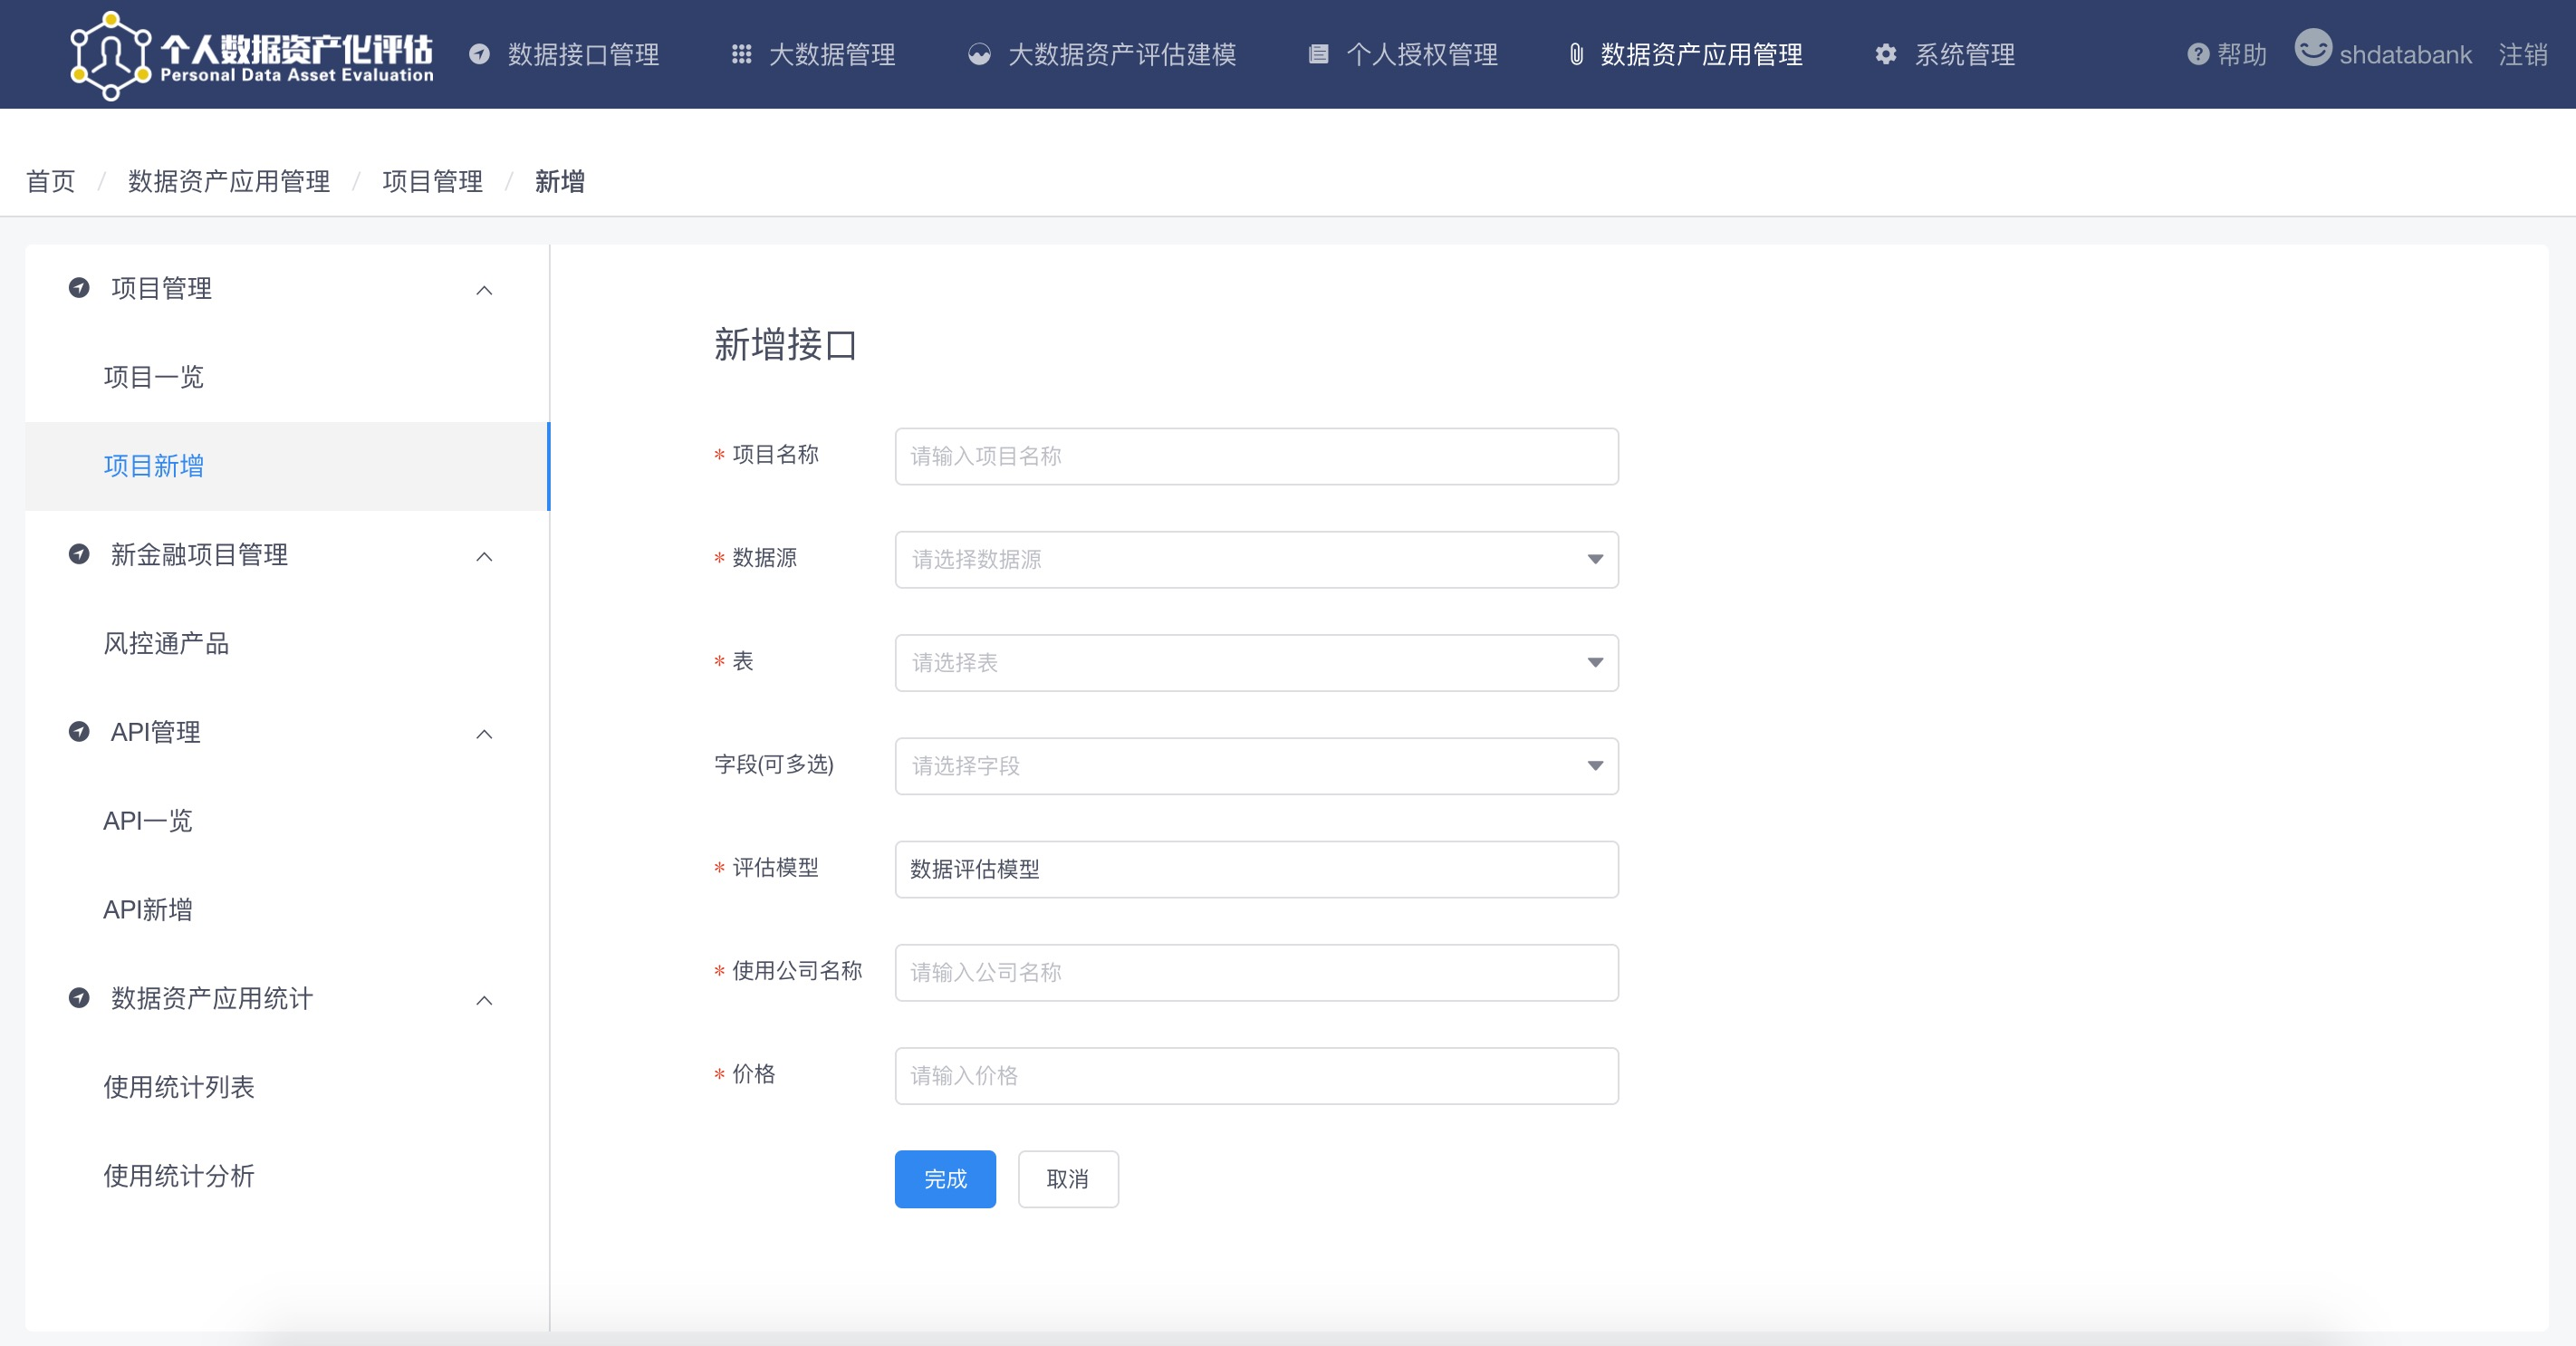The height and width of the screenshot is (1346, 2576).
Task: Click the 首页 breadcrumb link
Action: pyautogui.click(x=50, y=181)
